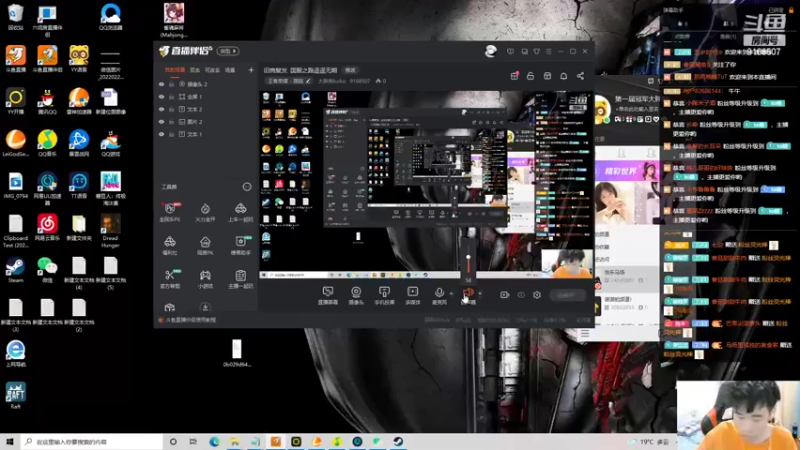Add camera source 摄像头
Viewport: 800px width, 450px height.
point(356,295)
